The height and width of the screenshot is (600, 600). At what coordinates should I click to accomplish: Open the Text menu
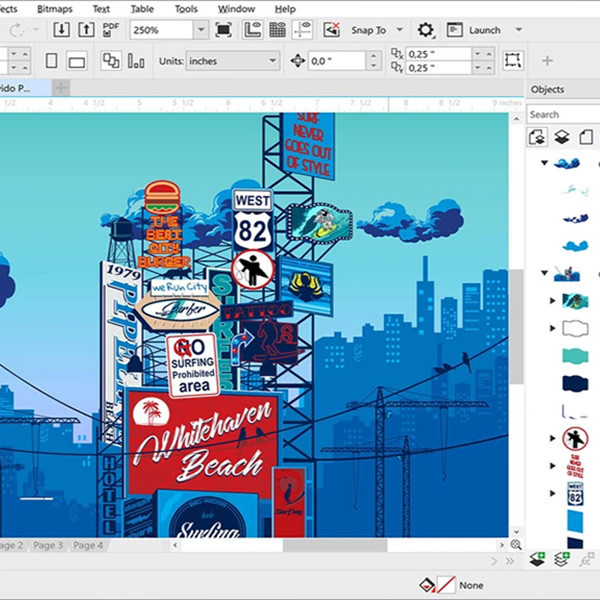[101, 9]
